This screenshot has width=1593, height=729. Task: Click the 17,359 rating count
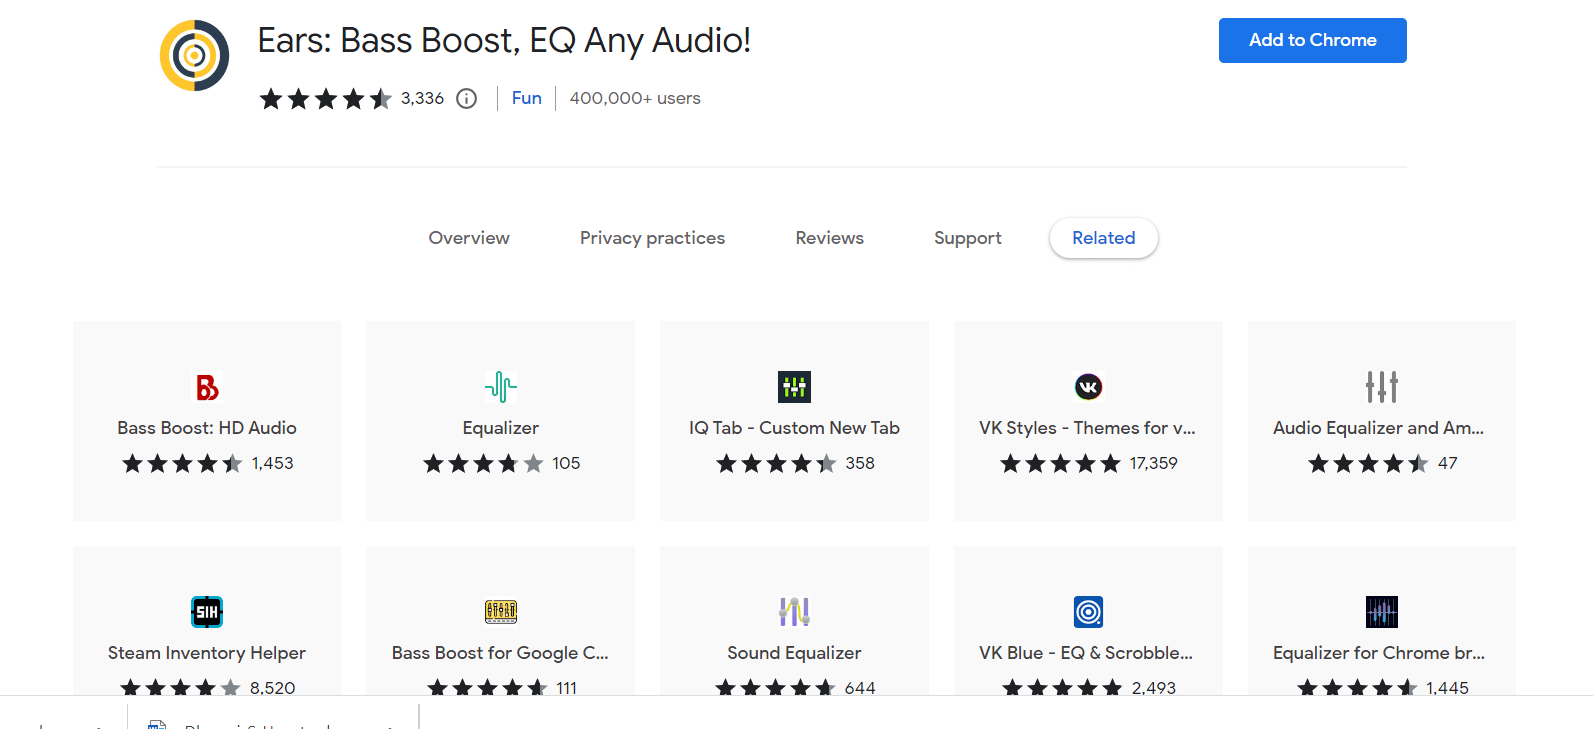pyautogui.click(x=1153, y=463)
